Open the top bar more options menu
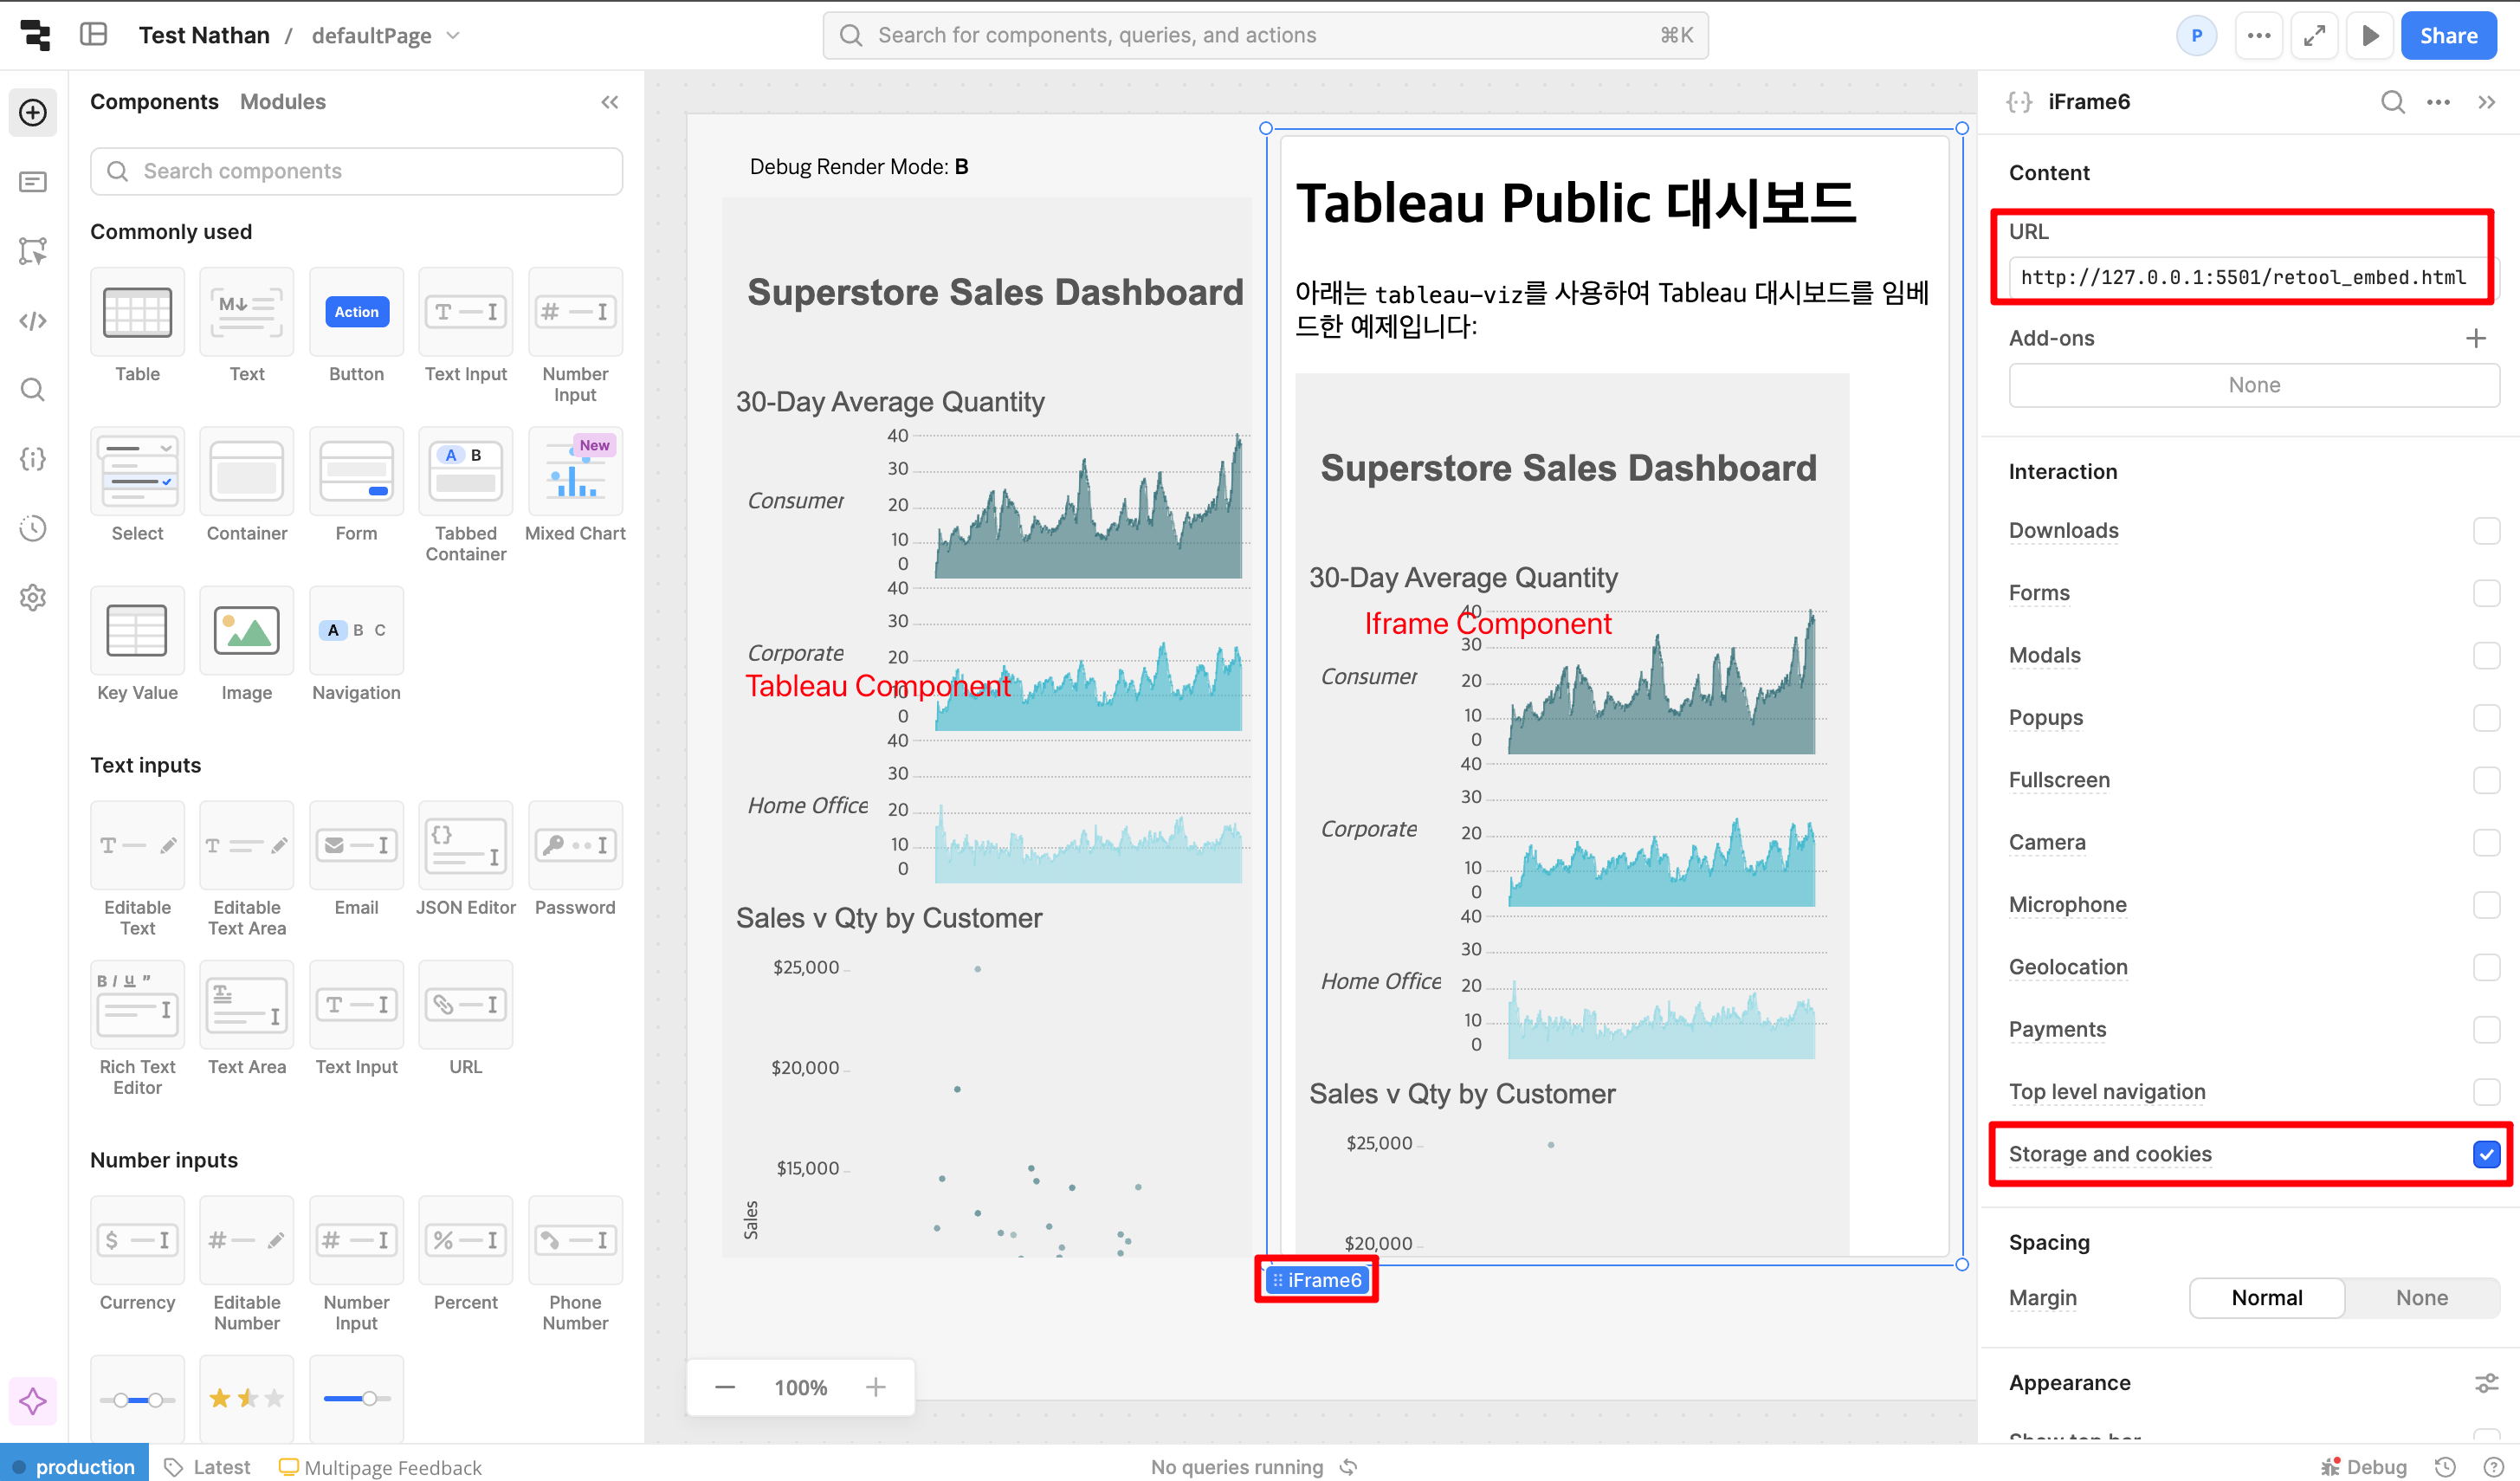The width and height of the screenshot is (2520, 1481). coord(2258,36)
